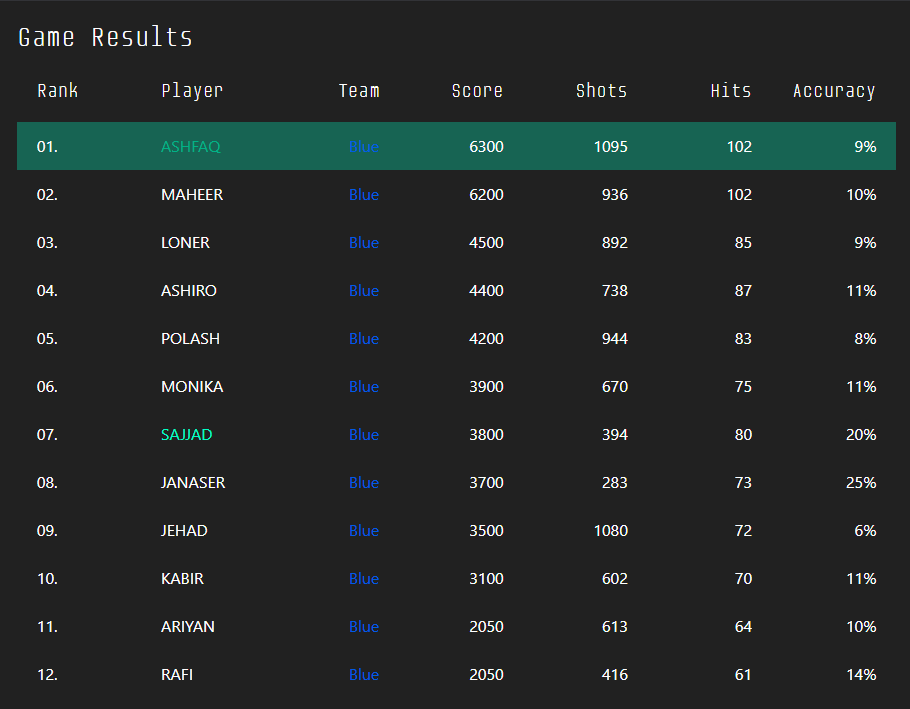Click player name RAFI
Image resolution: width=910 pixels, height=709 pixels.
pos(177,675)
